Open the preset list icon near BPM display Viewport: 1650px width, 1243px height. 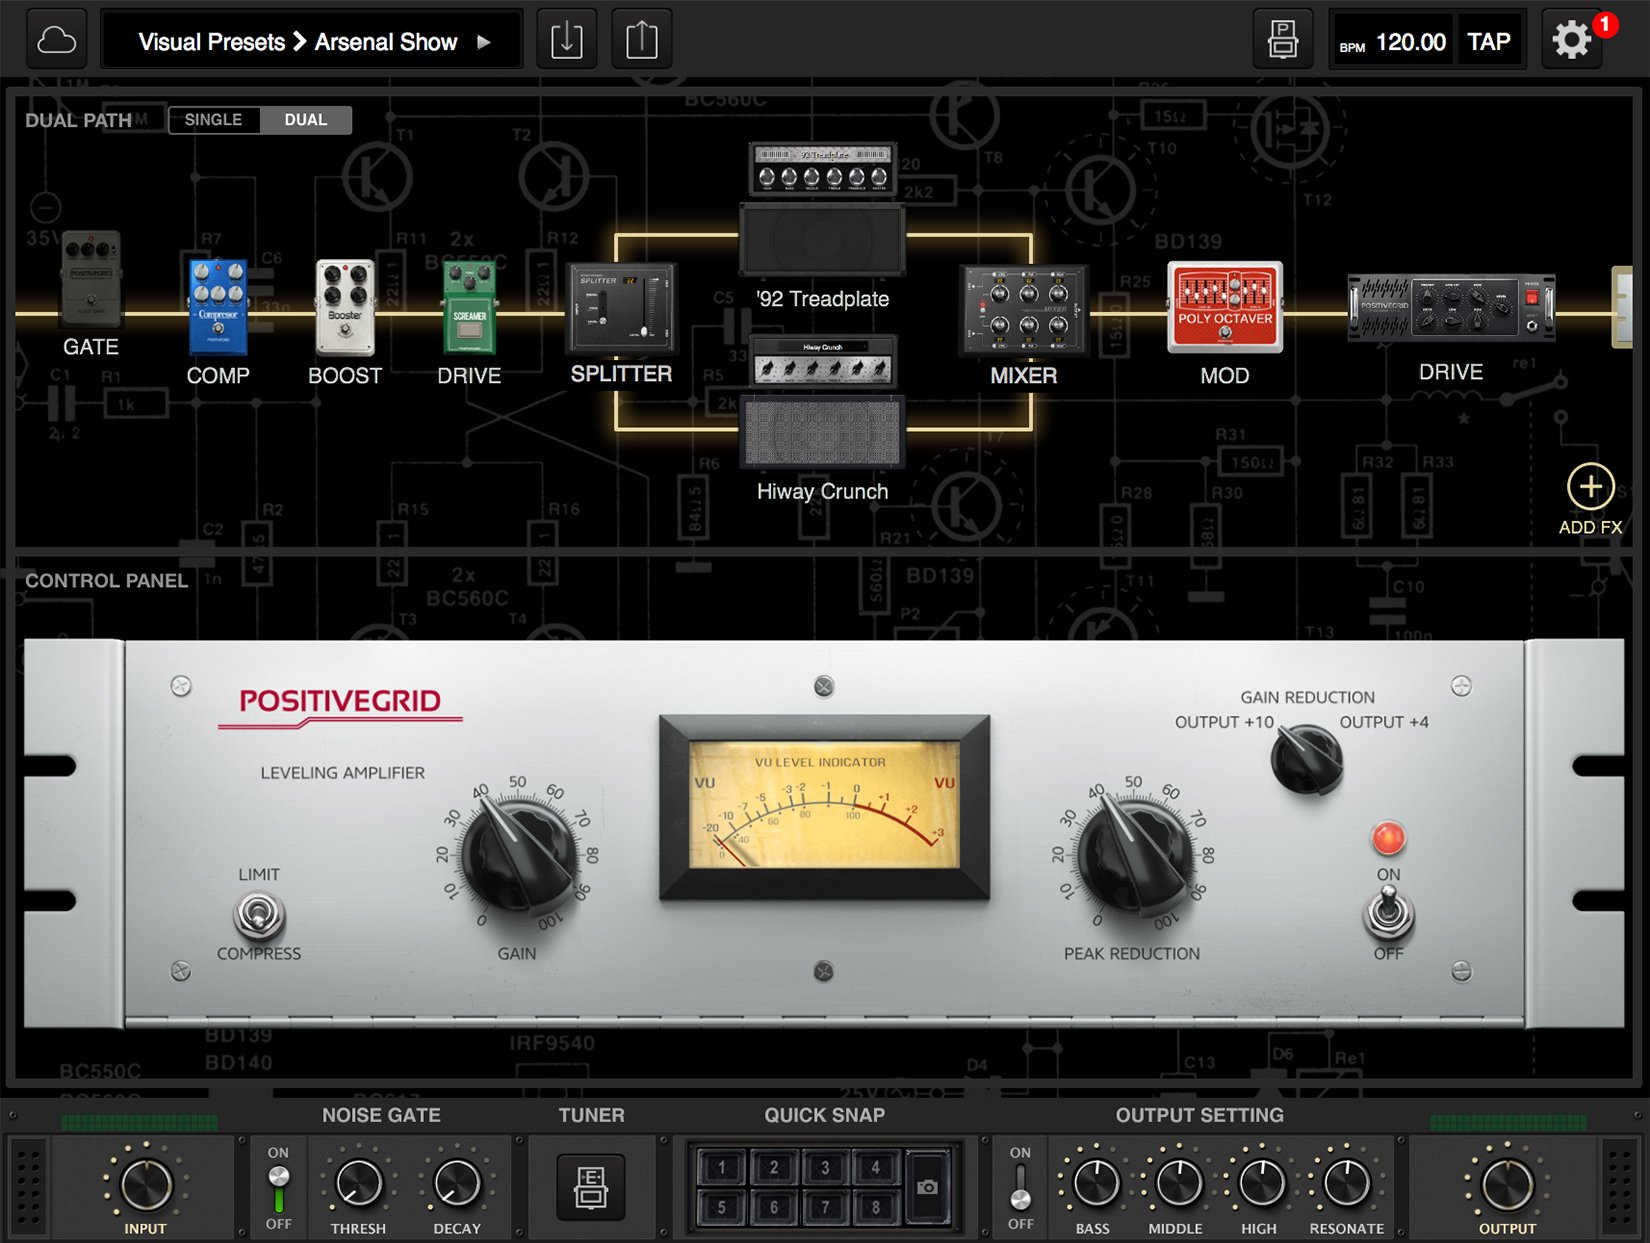pyautogui.click(x=1281, y=38)
